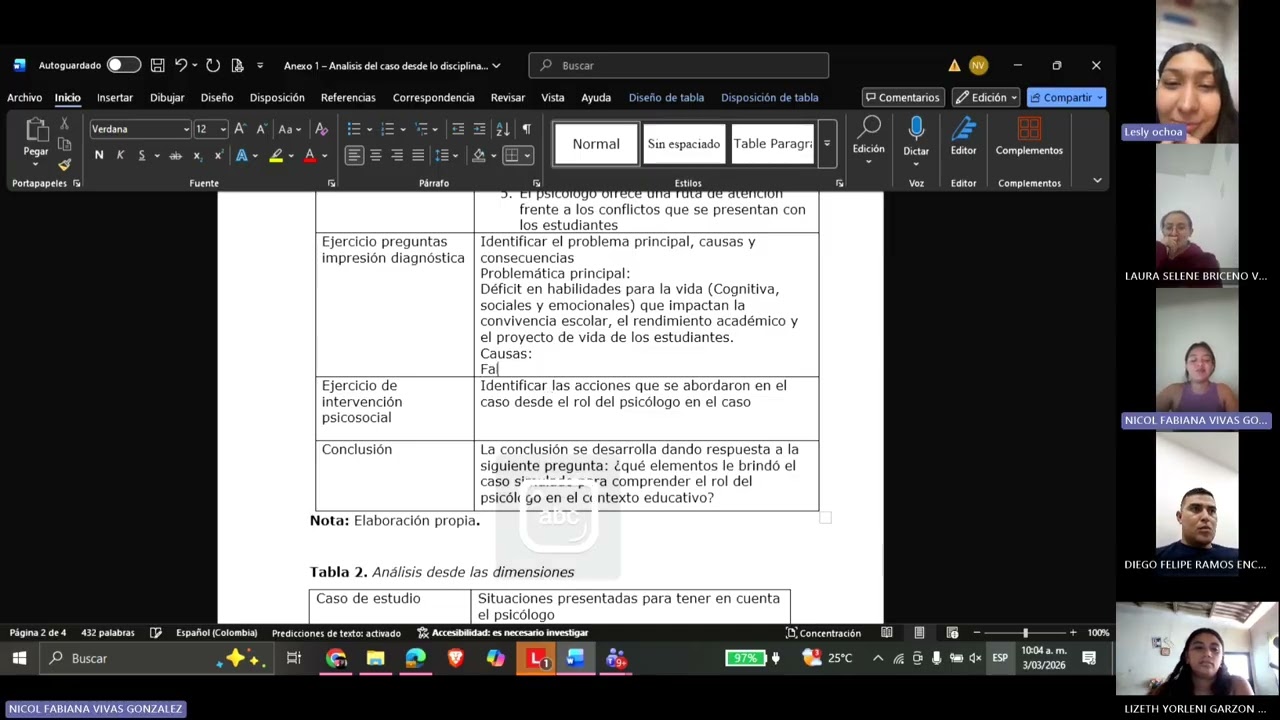Toggle bold (N) formatting
The height and width of the screenshot is (720, 1280).
click(99, 155)
